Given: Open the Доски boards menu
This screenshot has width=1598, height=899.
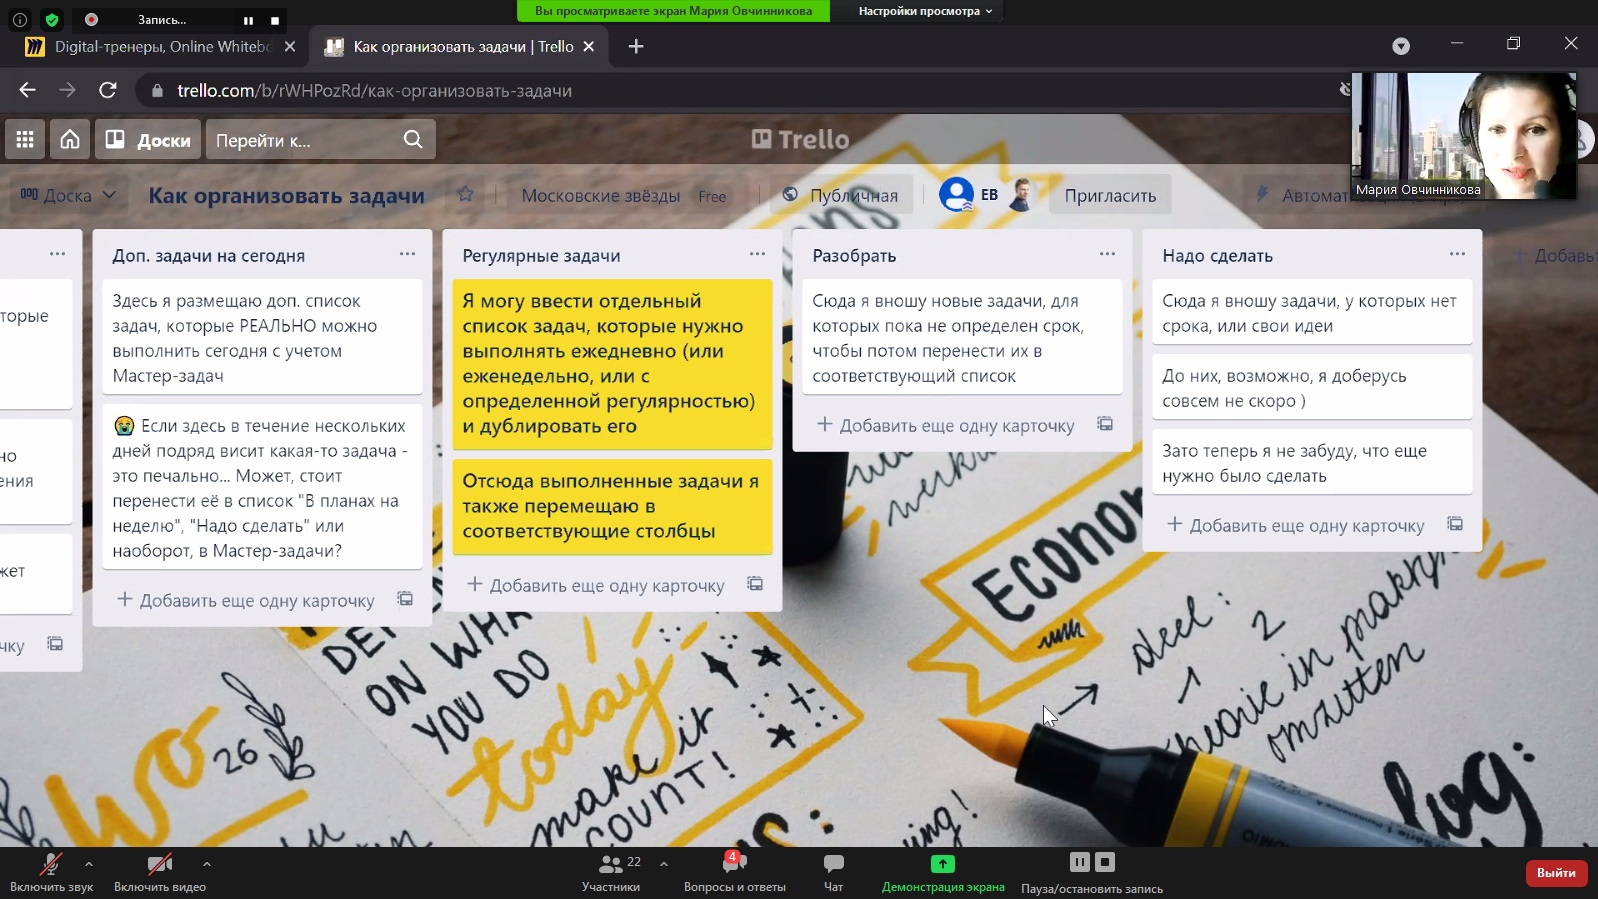Looking at the screenshot, I should pyautogui.click(x=148, y=140).
